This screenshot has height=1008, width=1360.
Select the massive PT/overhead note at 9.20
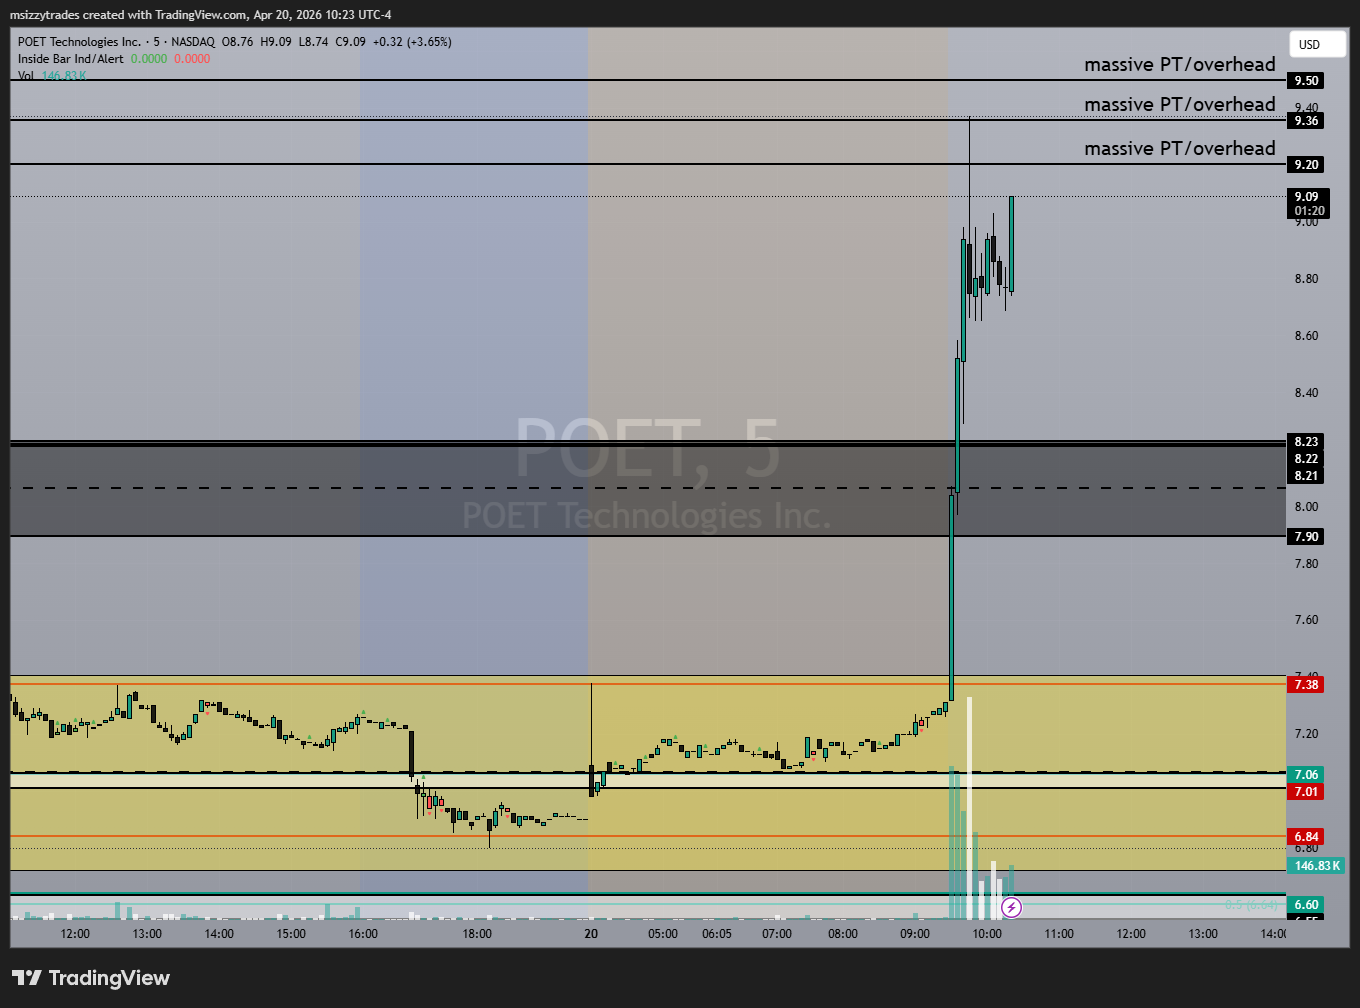(x=1180, y=148)
